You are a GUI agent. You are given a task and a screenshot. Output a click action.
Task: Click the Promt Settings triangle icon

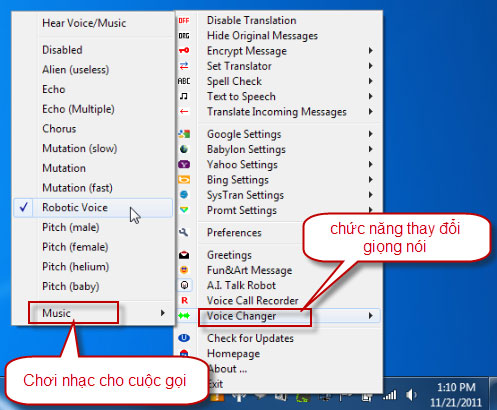[x=184, y=210]
